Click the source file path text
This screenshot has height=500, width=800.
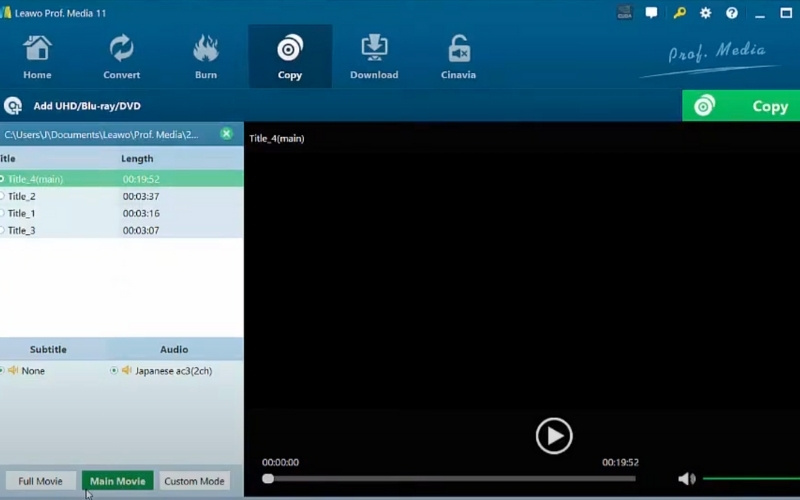click(x=102, y=135)
